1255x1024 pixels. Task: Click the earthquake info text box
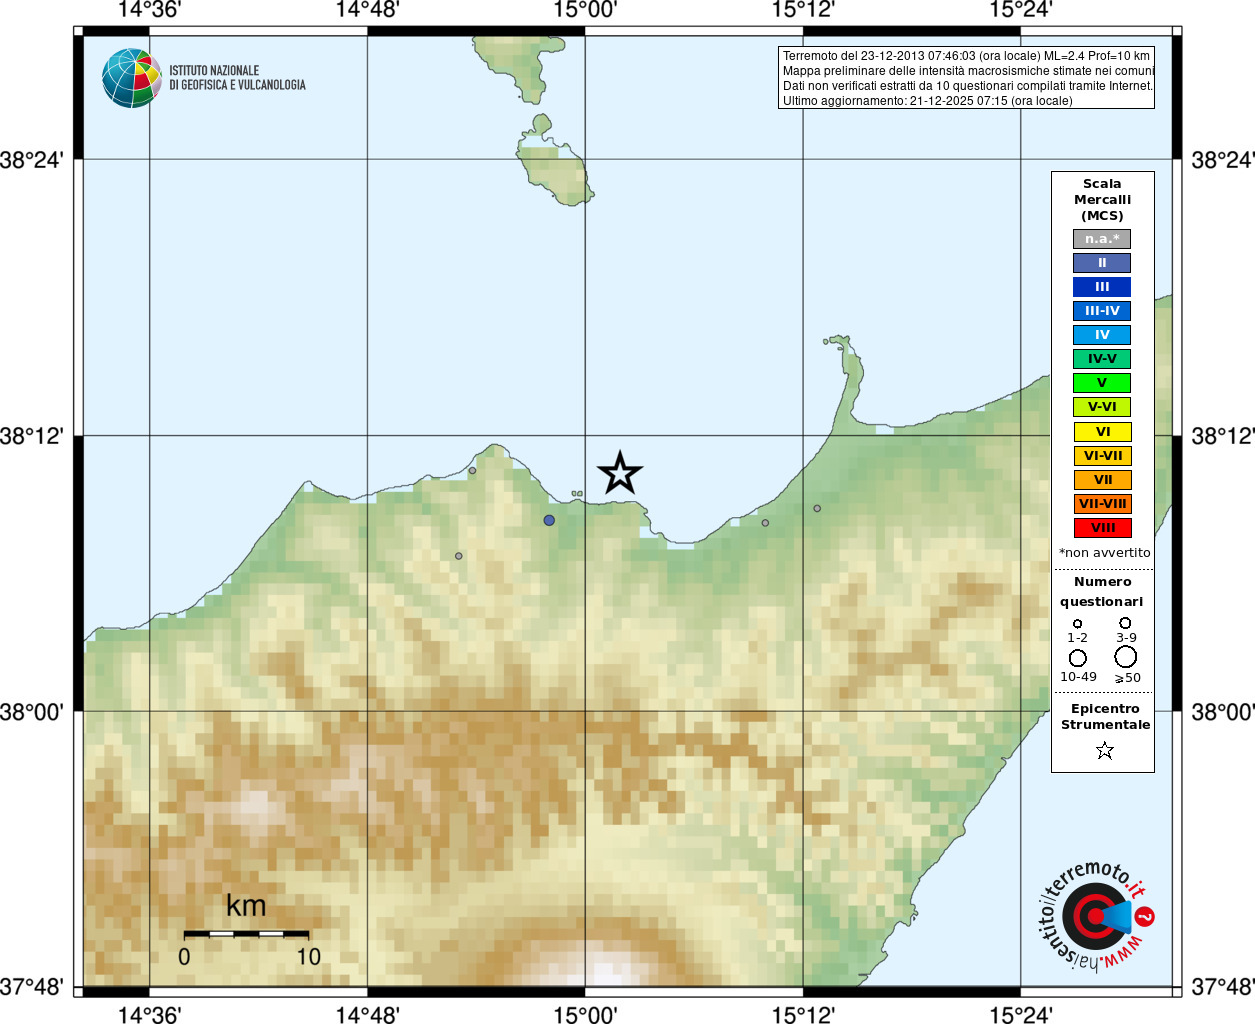(x=966, y=78)
